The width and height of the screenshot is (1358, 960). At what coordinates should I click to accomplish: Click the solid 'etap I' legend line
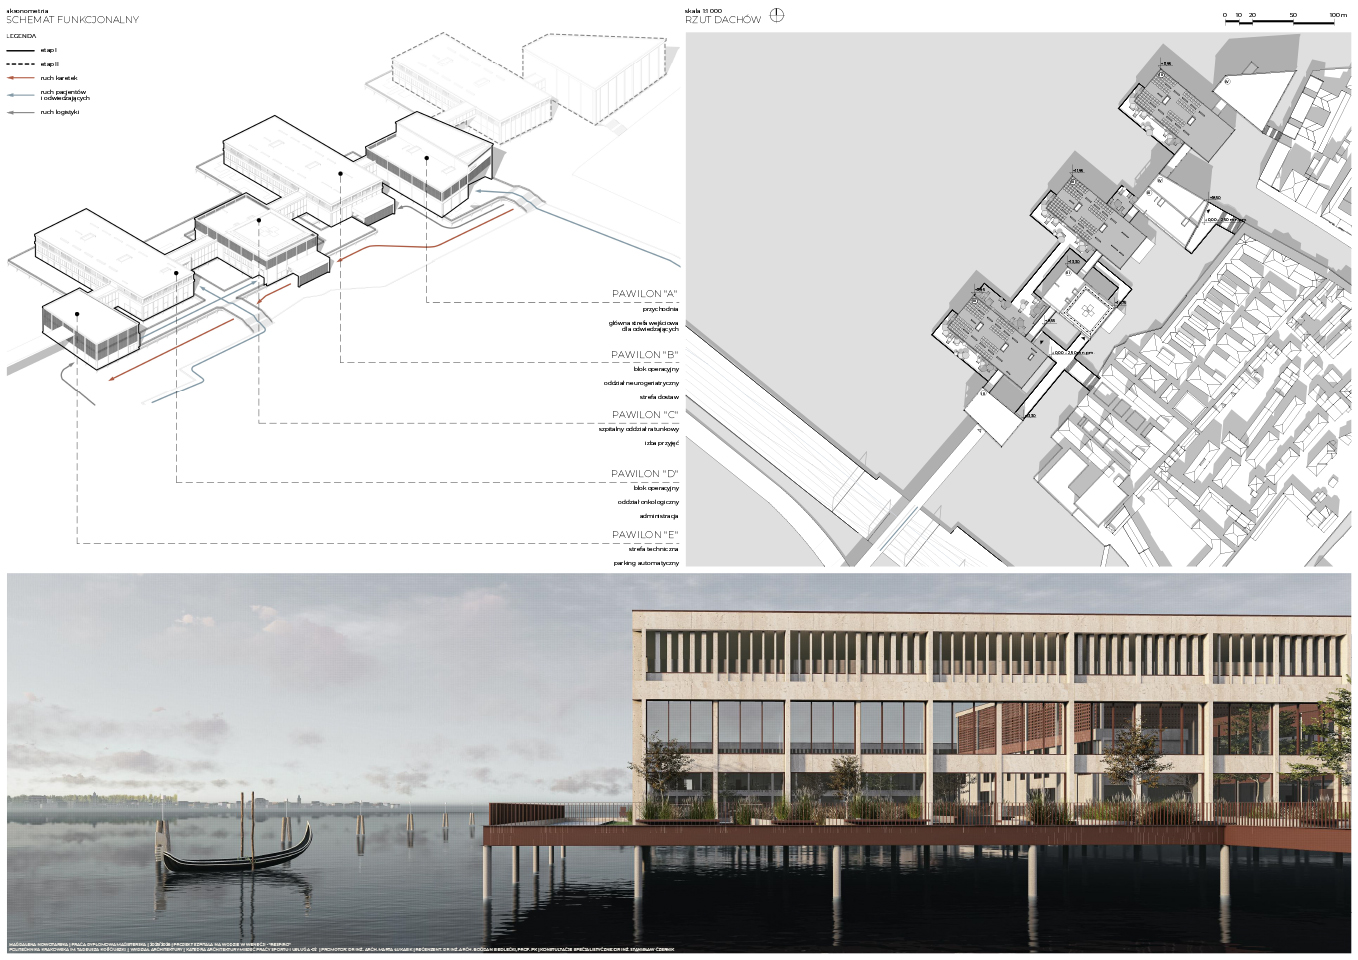(x=21, y=50)
